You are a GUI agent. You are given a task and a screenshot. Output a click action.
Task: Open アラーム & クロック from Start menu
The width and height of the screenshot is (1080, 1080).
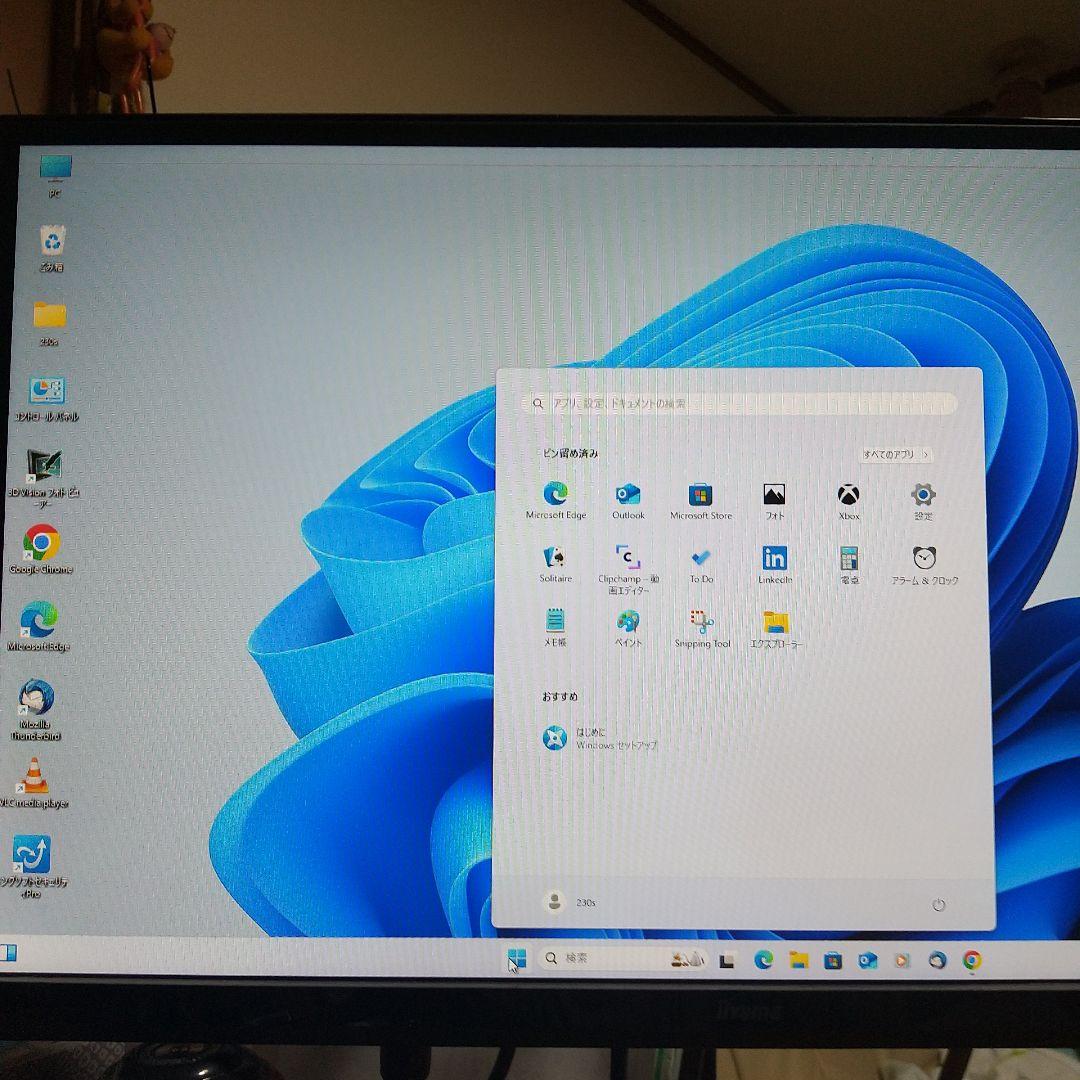(922, 558)
